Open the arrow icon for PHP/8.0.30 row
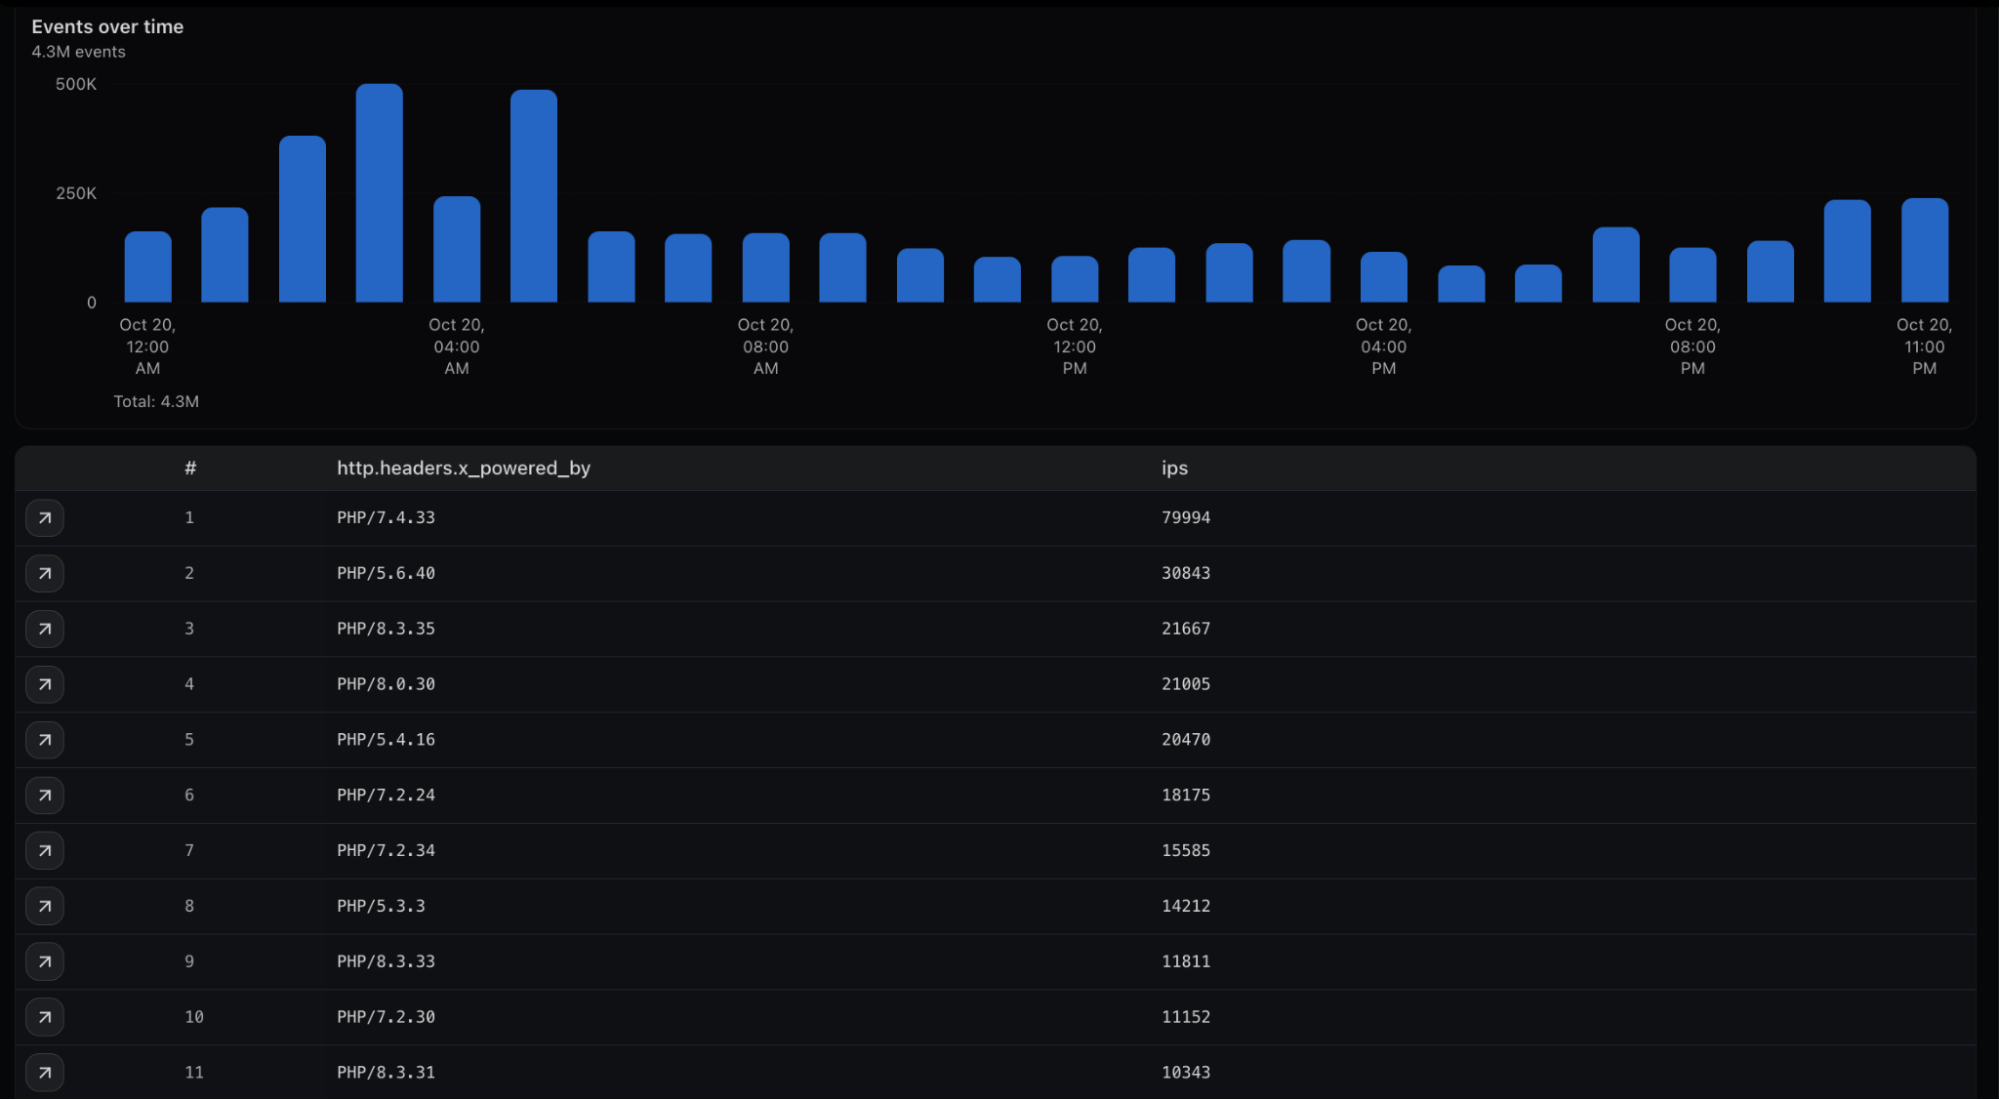The width and height of the screenshot is (1999, 1100). click(45, 685)
